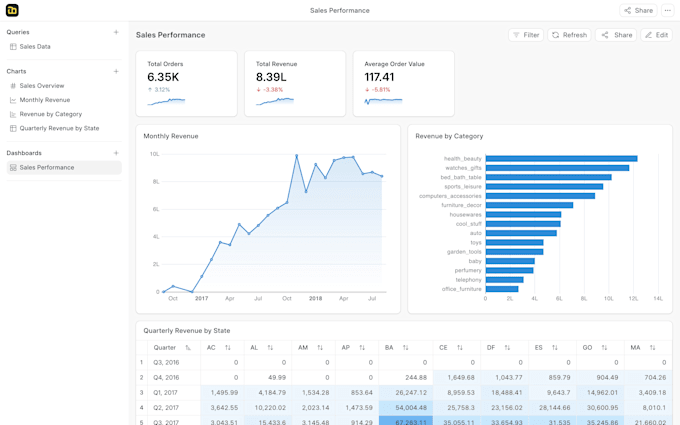The width and height of the screenshot is (680, 425).
Task: Sort by the BA column arrows
Action: (x=405, y=348)
